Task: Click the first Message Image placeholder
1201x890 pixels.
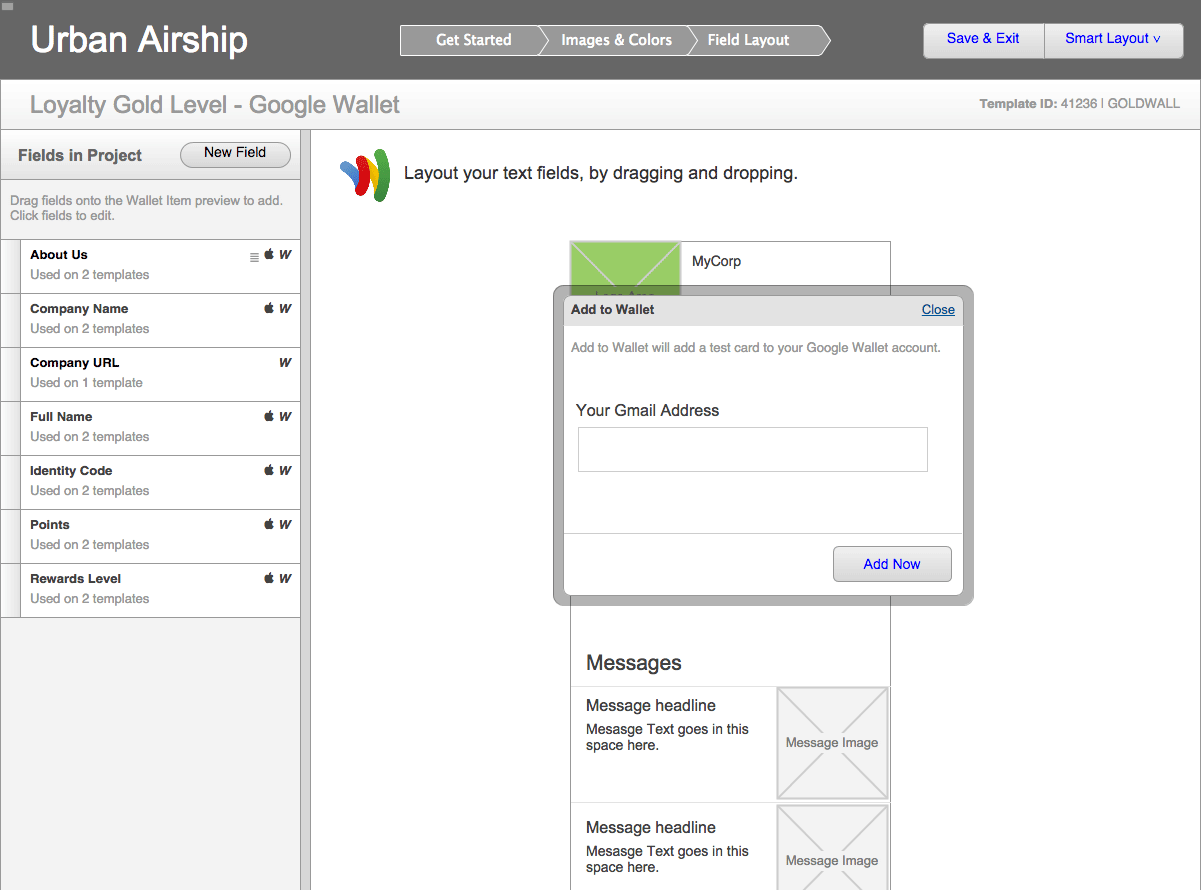Action: click(x=832, y=743)
